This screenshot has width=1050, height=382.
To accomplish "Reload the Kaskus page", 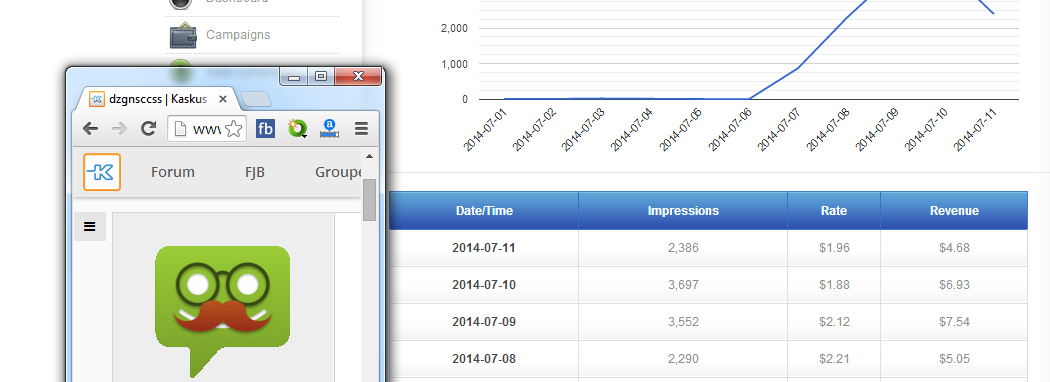I will click(x=149, y=129).
